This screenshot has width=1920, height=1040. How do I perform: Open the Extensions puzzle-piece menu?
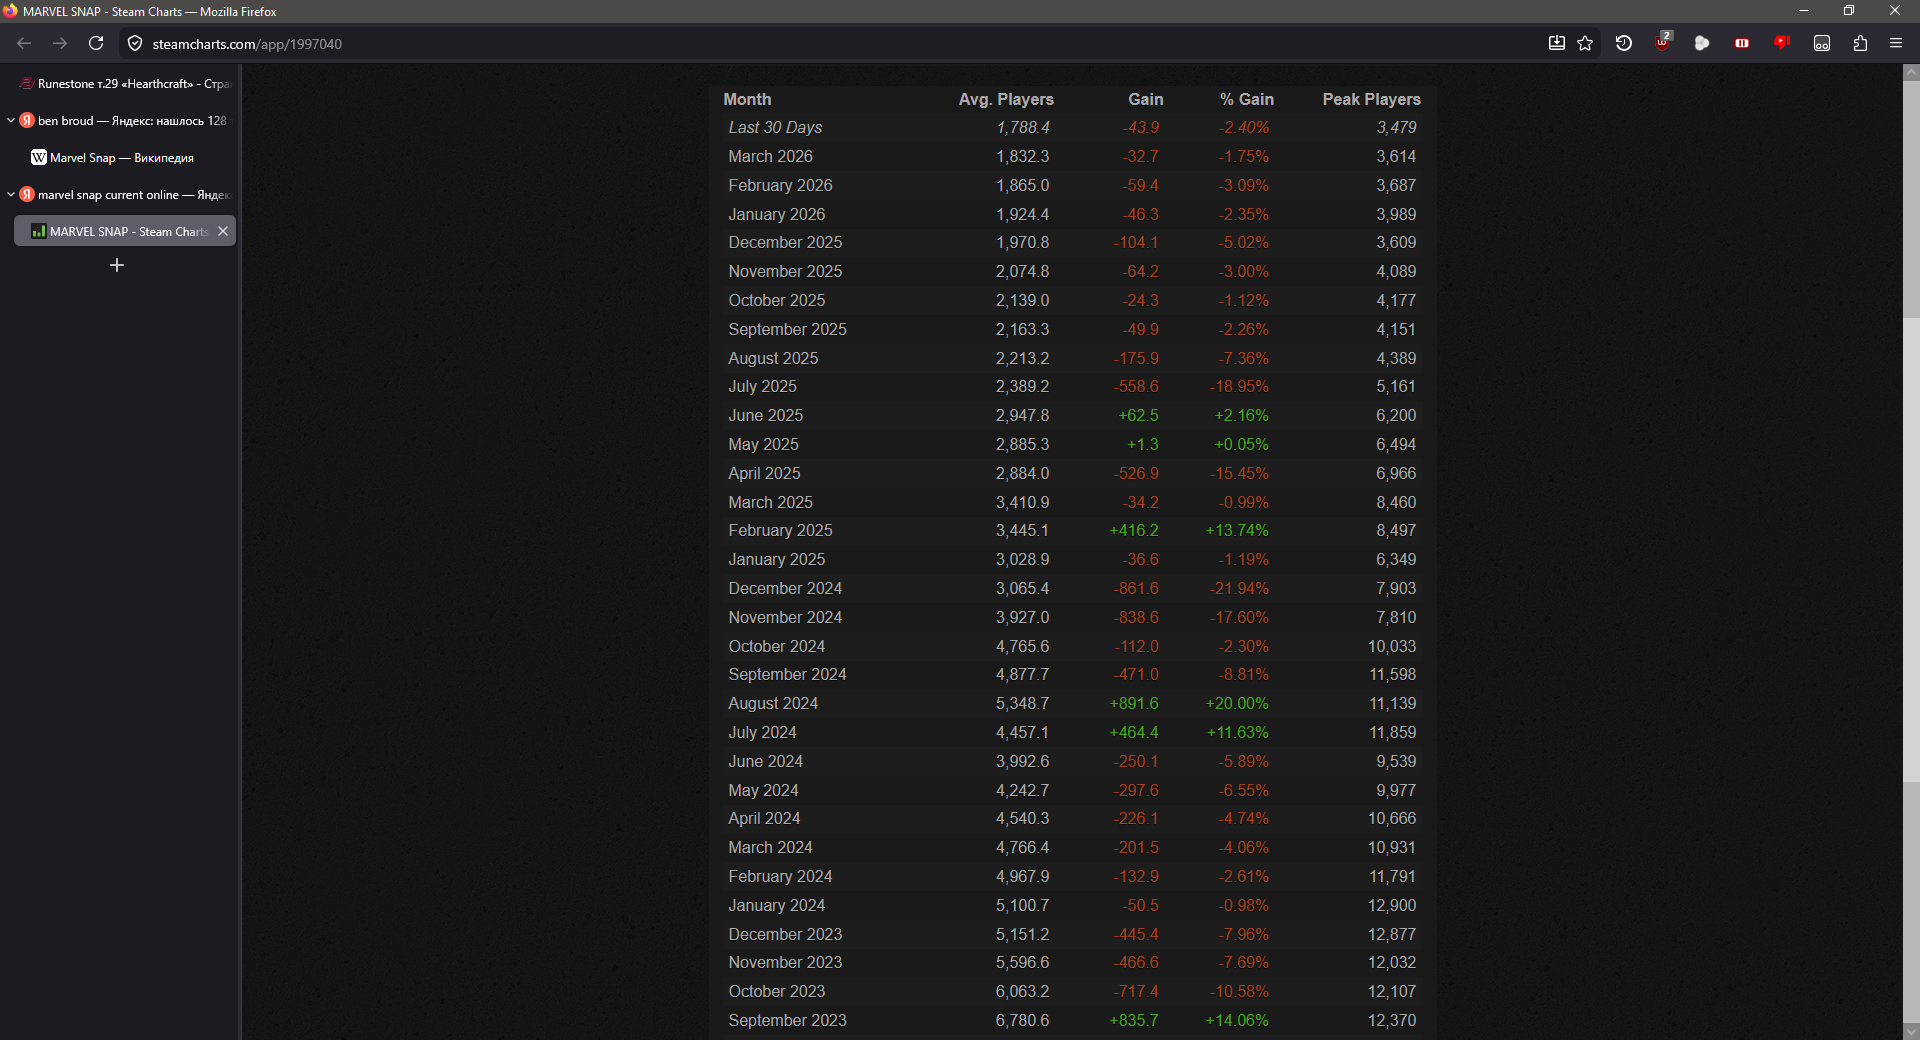click(1860, 43)
